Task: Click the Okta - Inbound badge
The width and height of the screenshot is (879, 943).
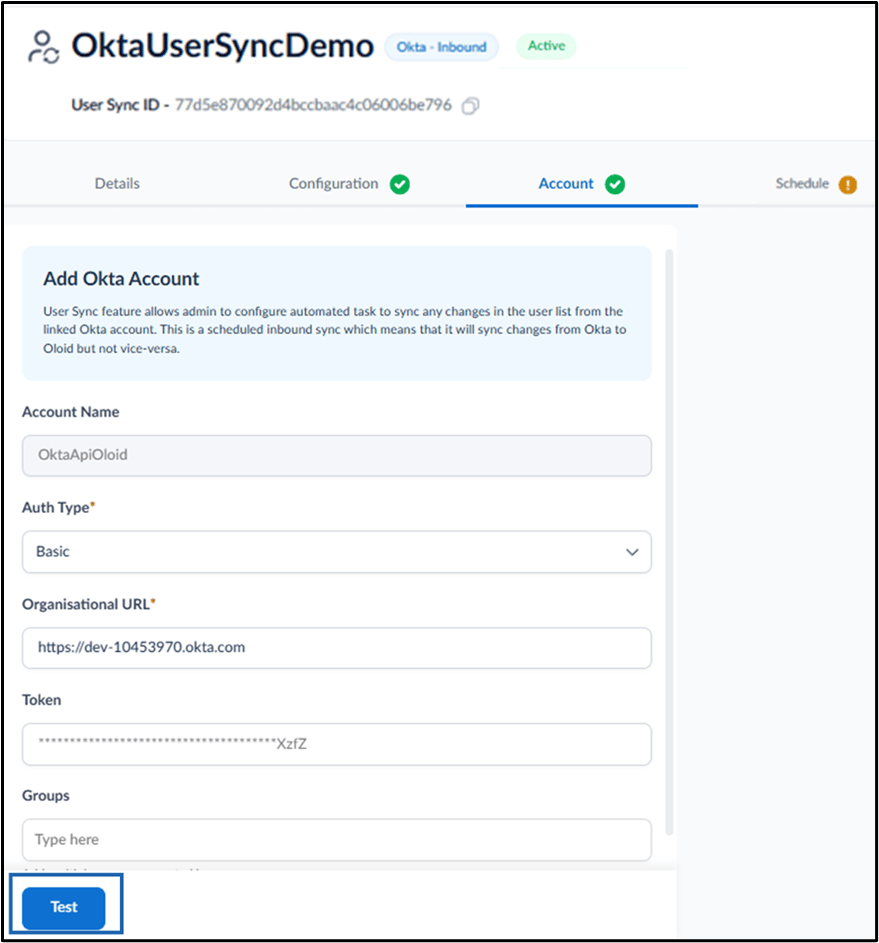Action: click(441, 47)
